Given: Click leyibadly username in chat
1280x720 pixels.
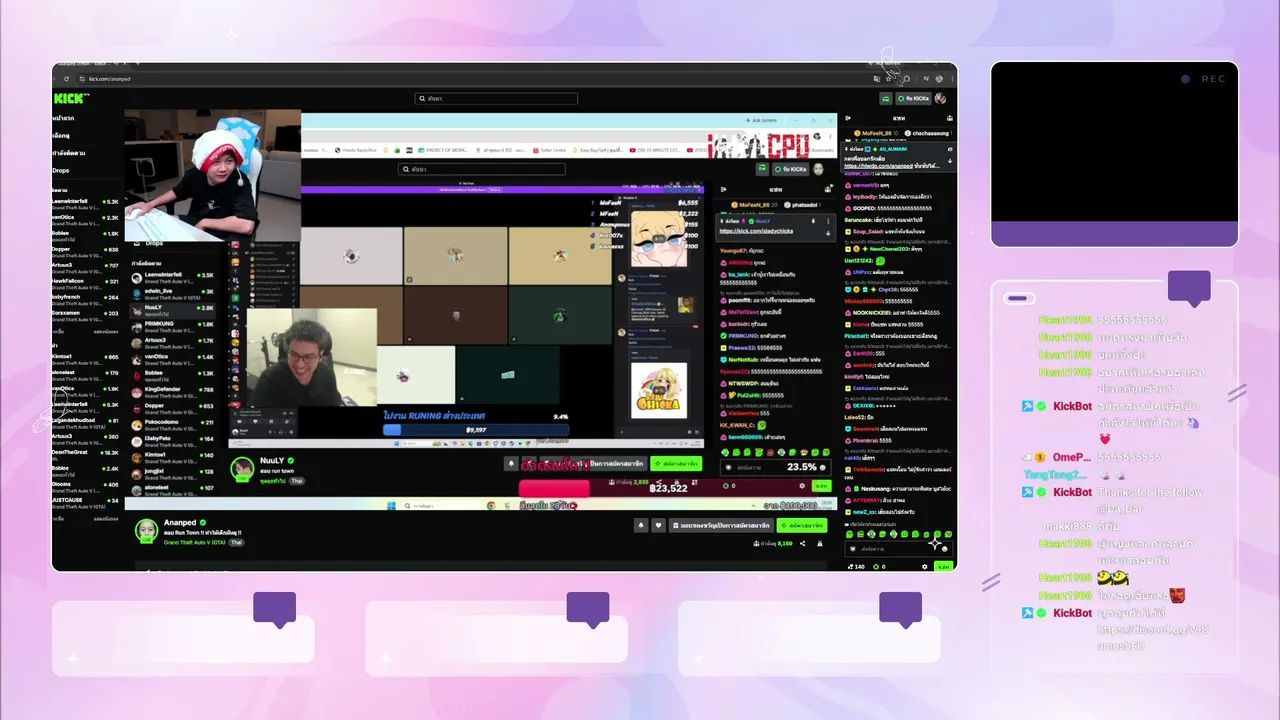Looking at the screenshot, I should (866, 197).
